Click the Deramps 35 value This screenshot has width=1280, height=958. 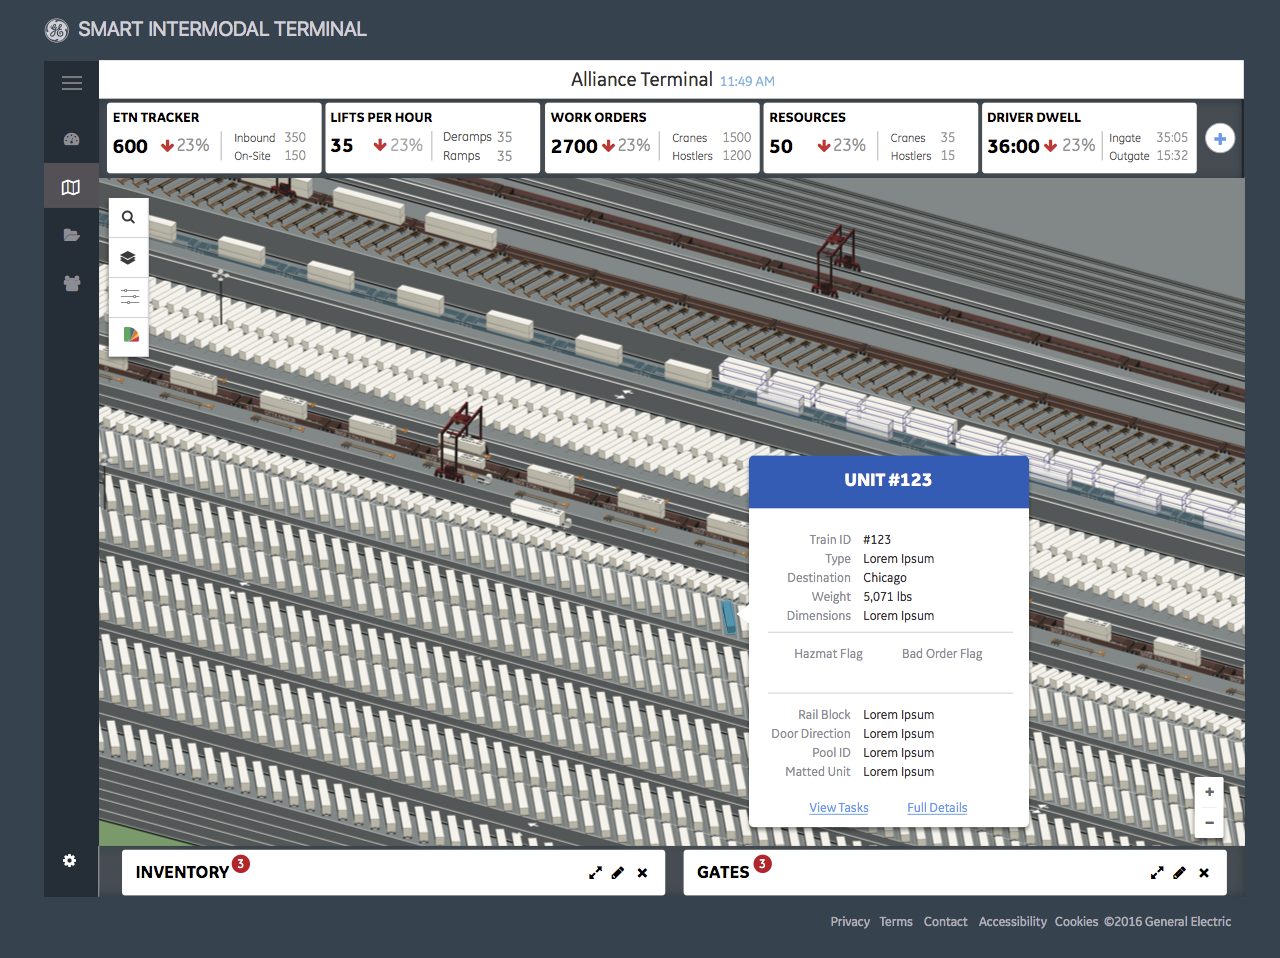coord(504,137)
